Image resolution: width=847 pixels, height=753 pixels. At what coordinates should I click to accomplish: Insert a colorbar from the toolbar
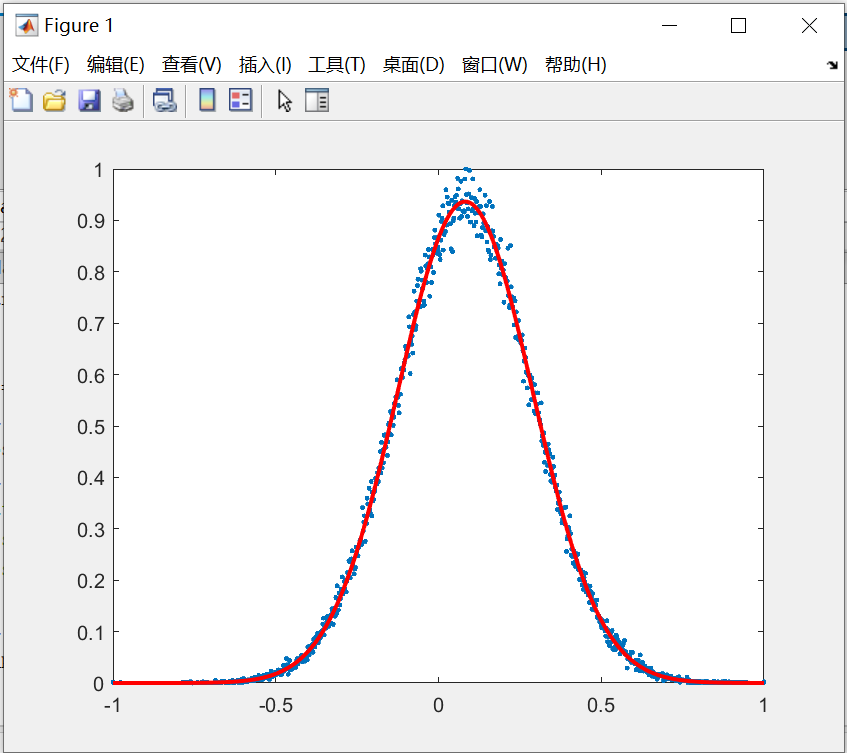click(207, 100)
